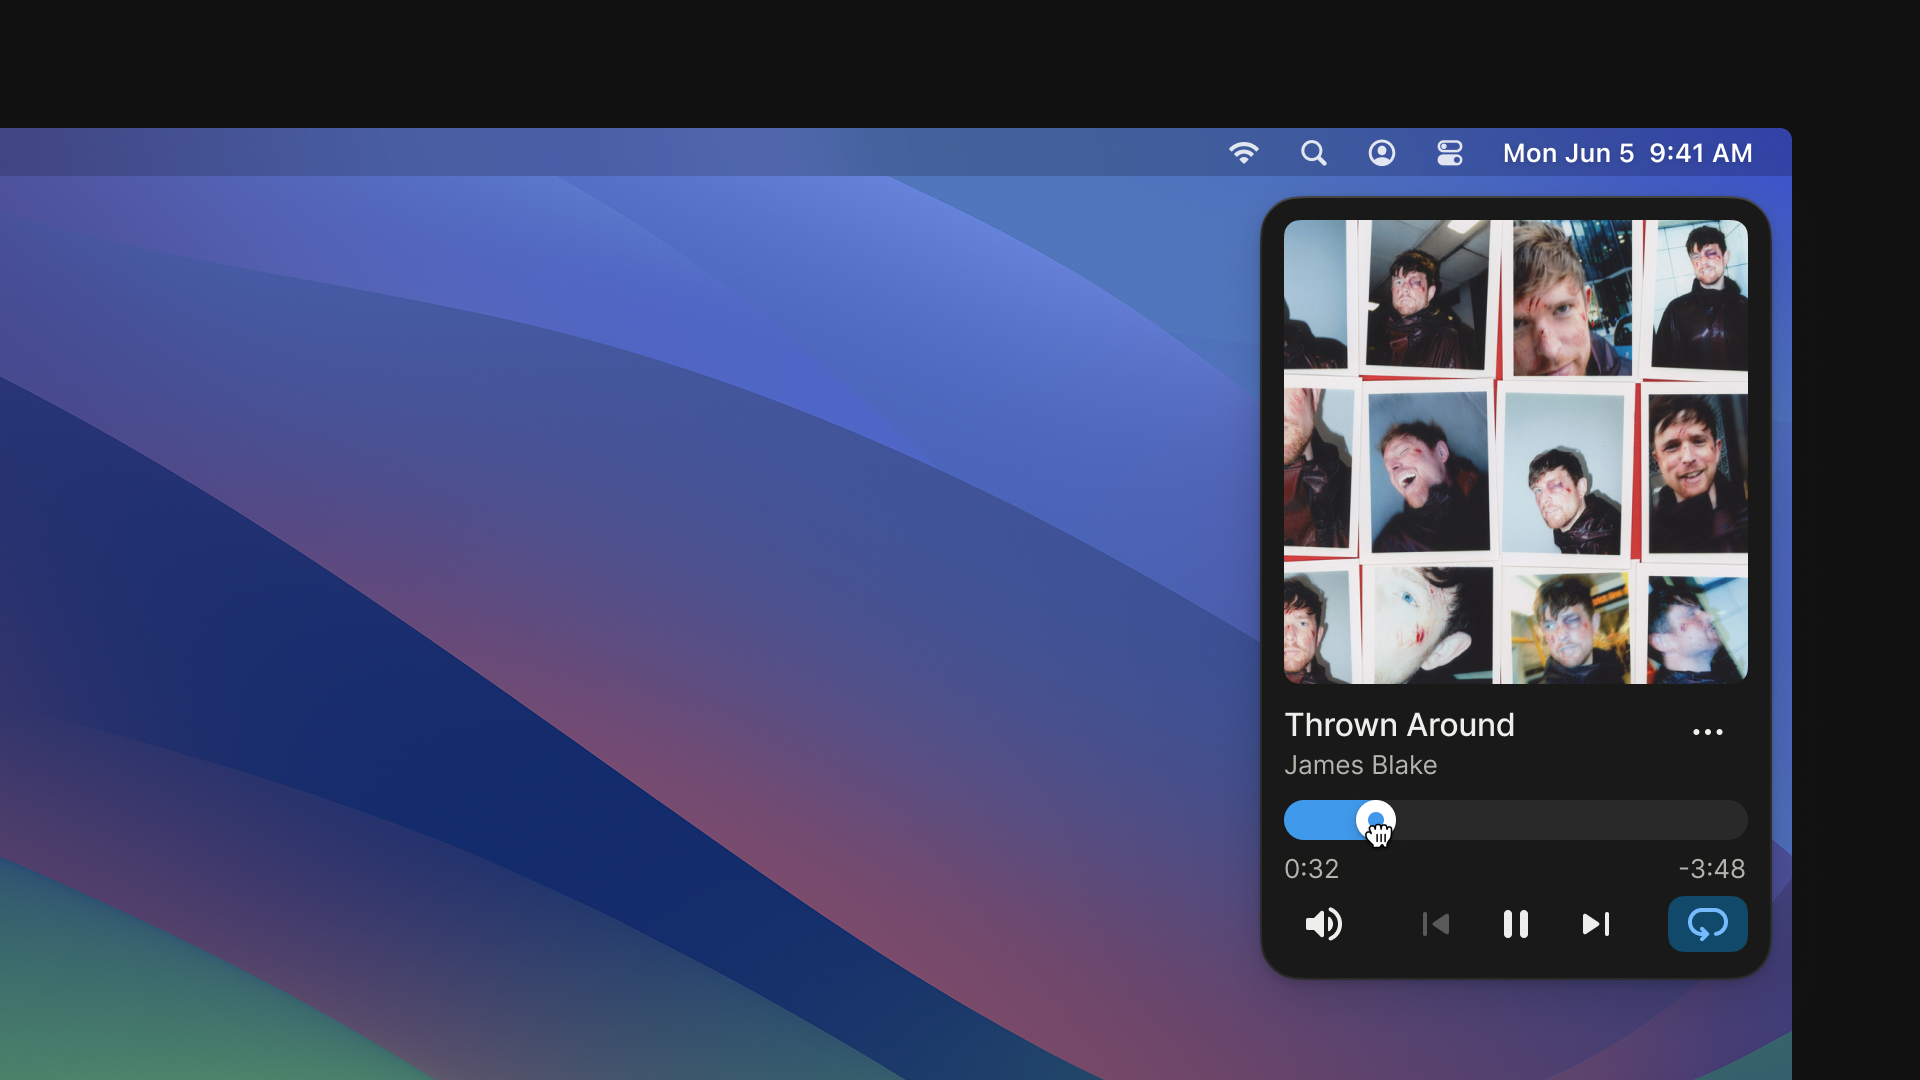Click the 9:41 AM clock text
Screen dimensions: 1920x1080
click(x=1700, y=153)
